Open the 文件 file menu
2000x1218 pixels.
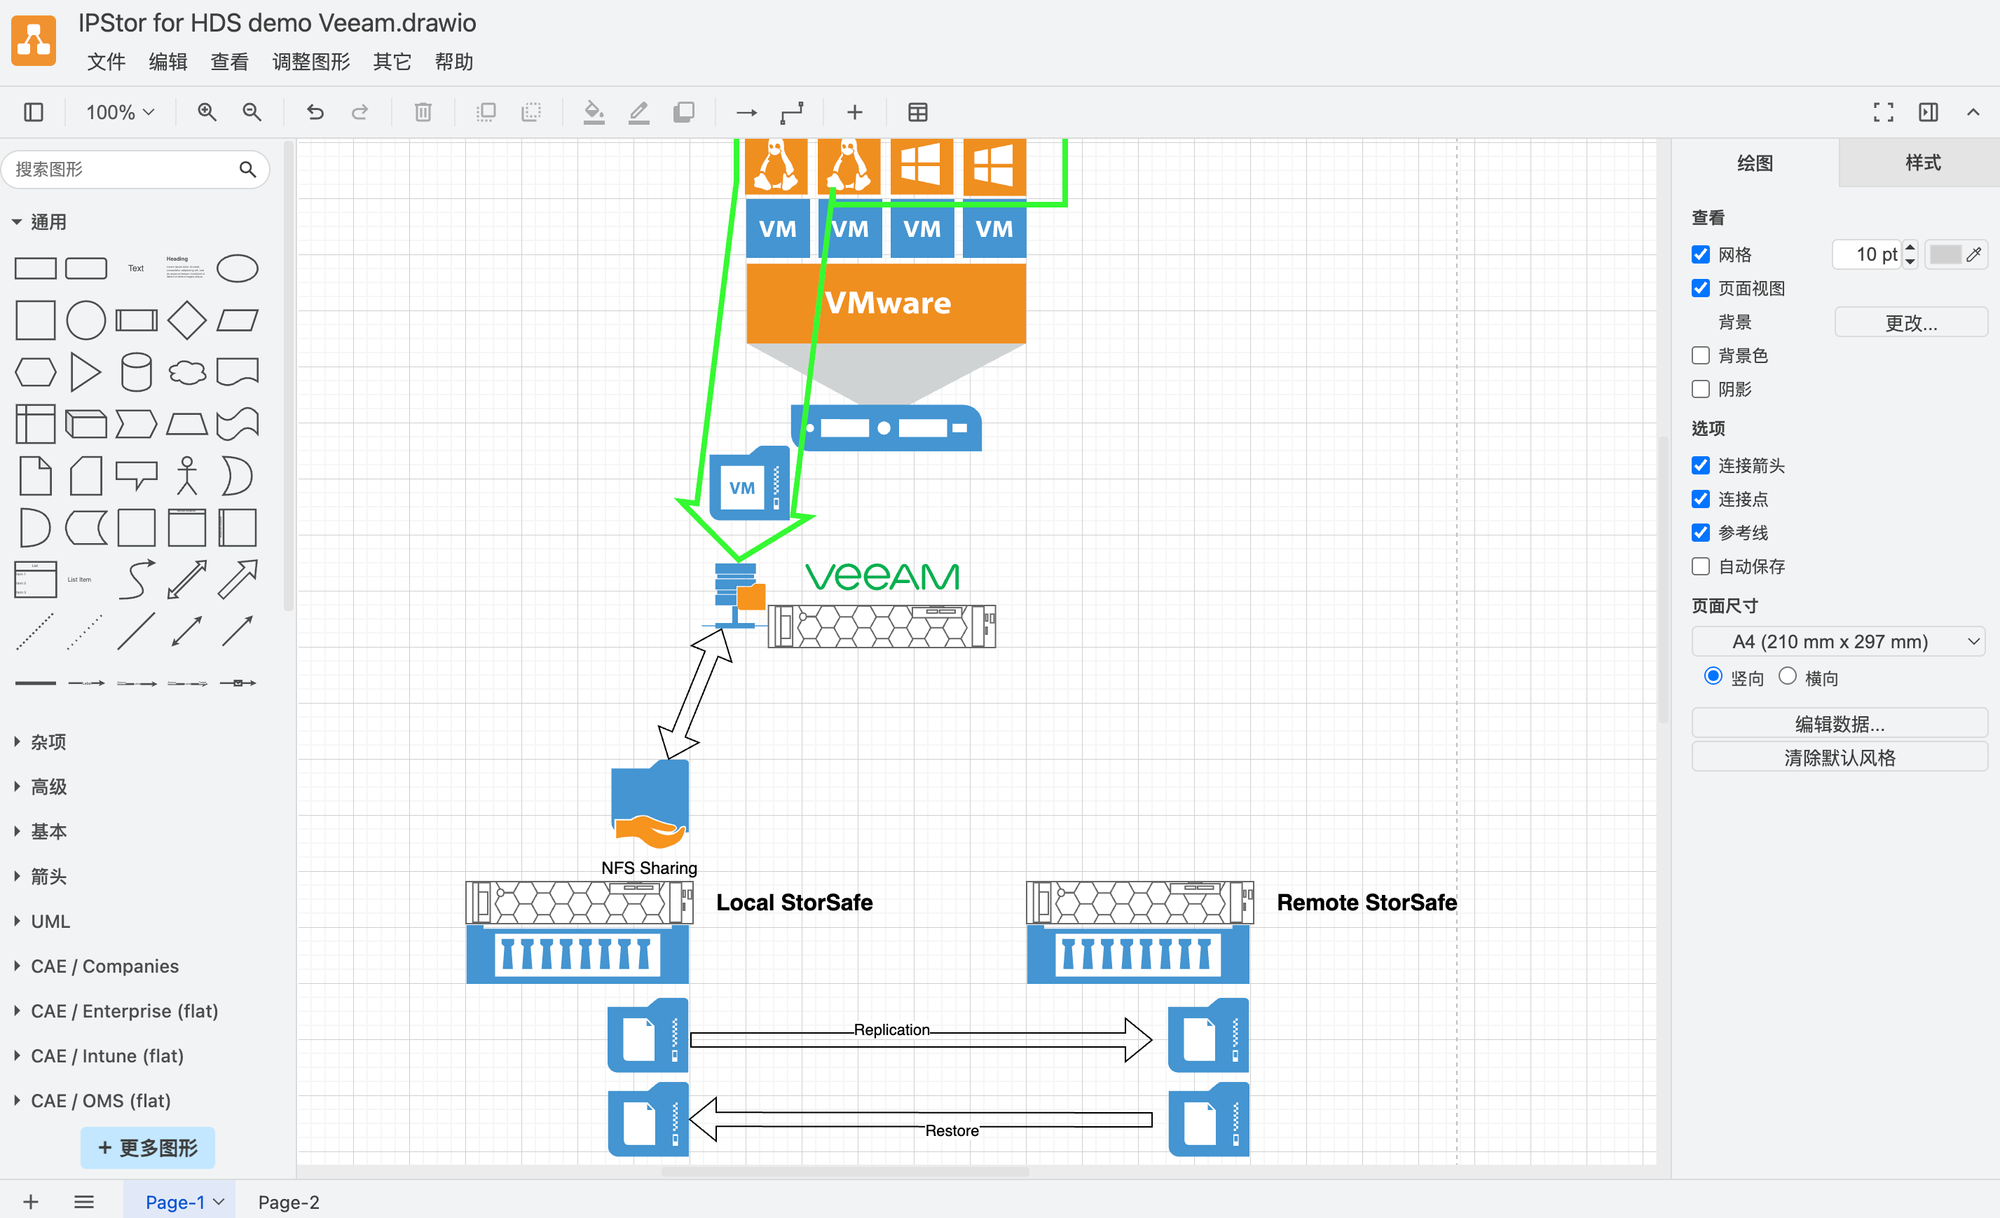coord(106,62)
